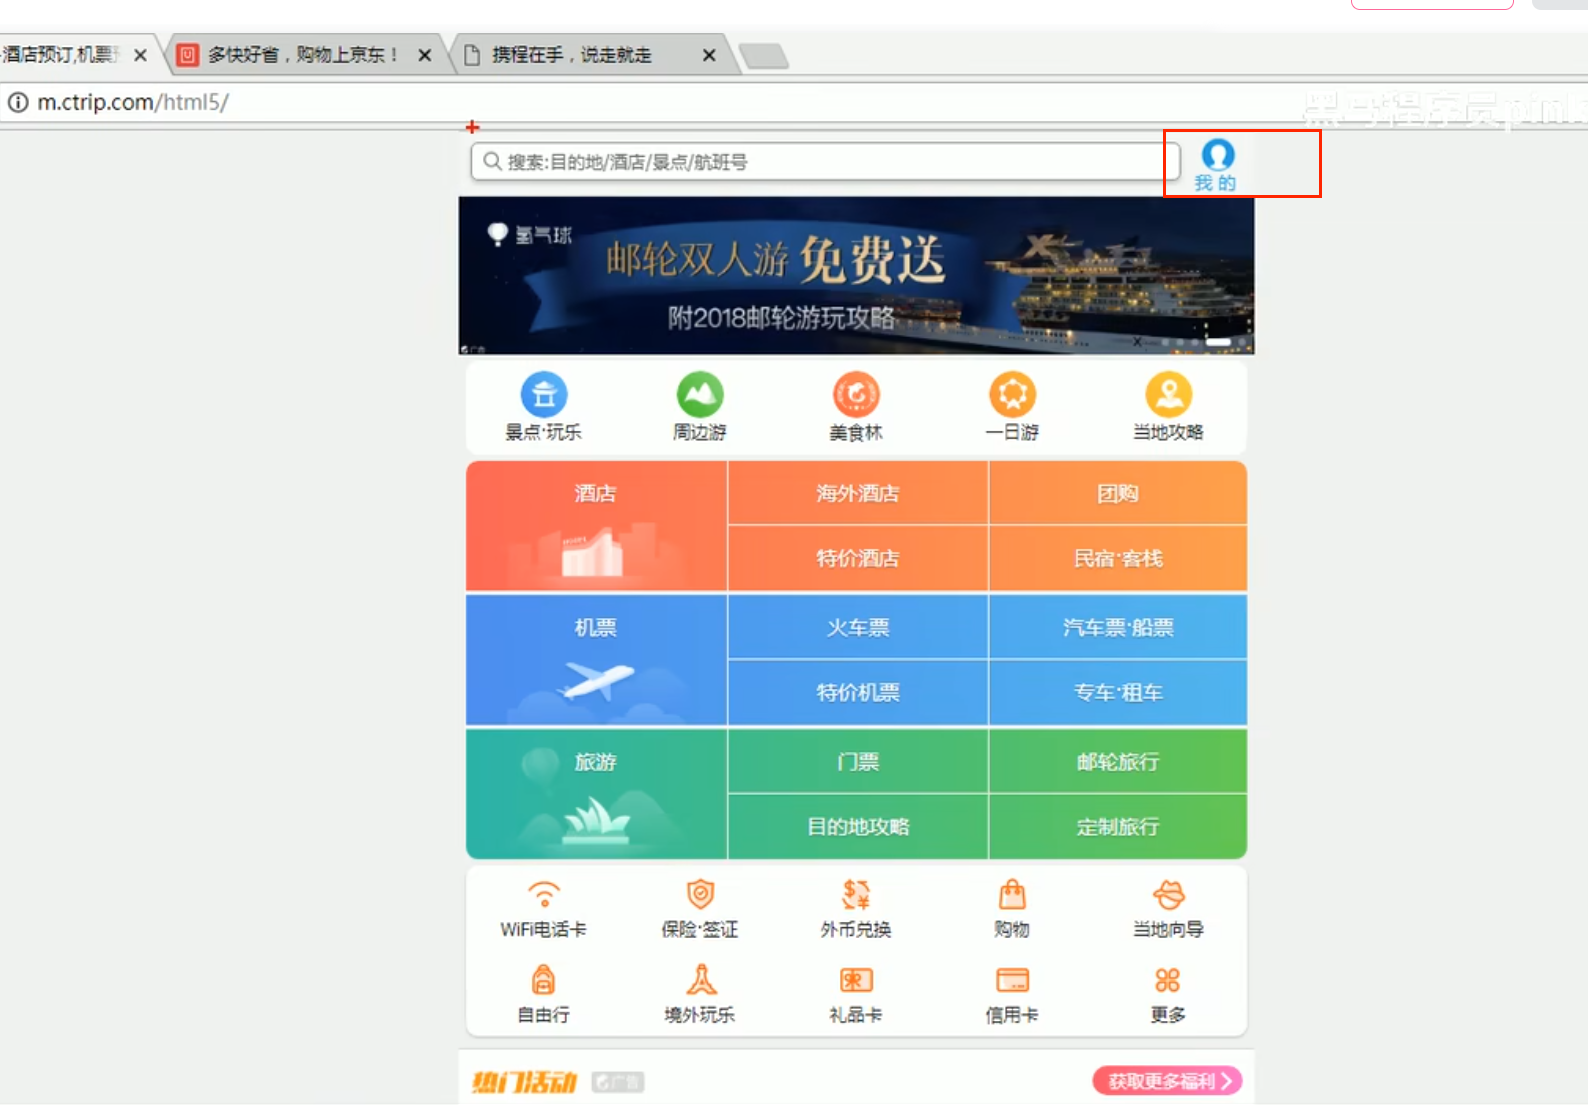
Task: Open the 我的 profile icon
Action: coord(1217,165)
